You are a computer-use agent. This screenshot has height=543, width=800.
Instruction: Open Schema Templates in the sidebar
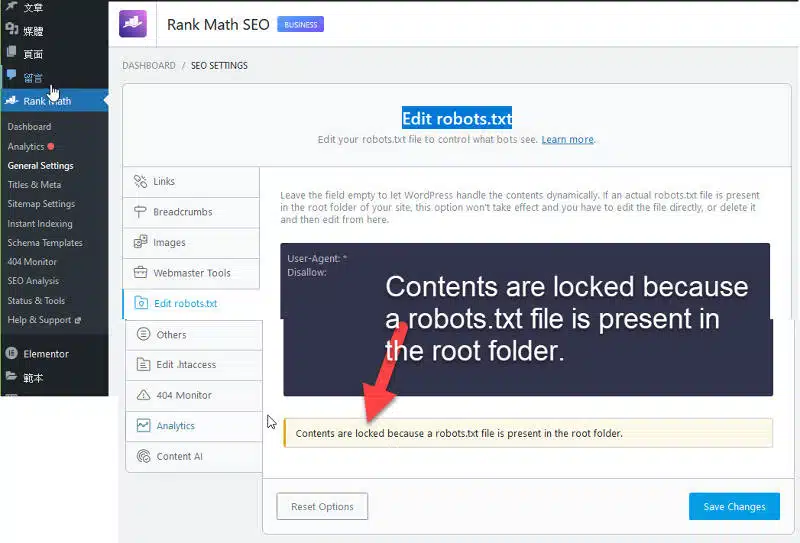(x=45, y=243)
